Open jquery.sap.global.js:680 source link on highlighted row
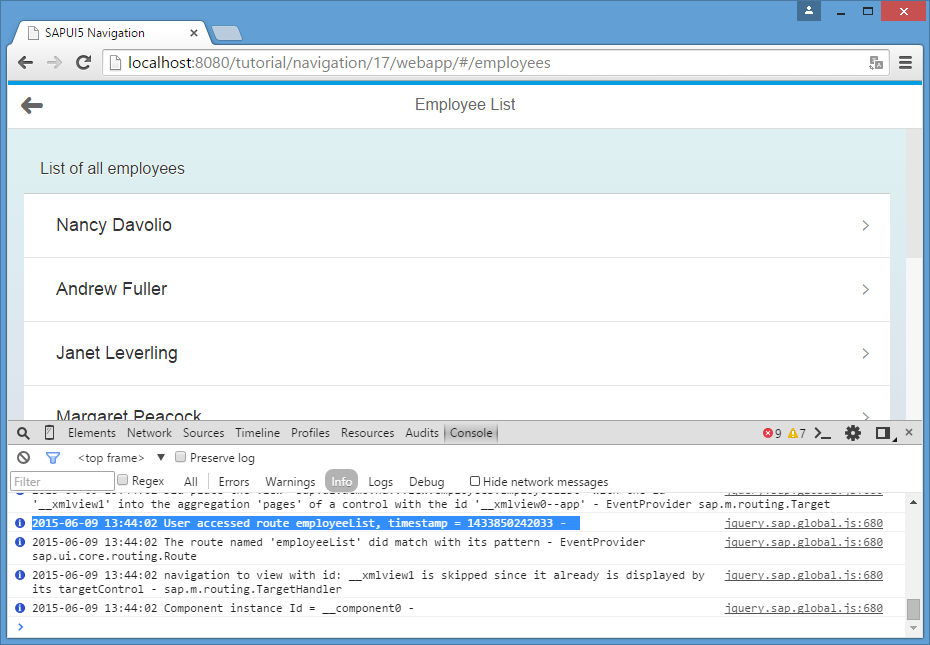Image resolution: width=930 pixels, height=645 pixels. coord(803,523)
